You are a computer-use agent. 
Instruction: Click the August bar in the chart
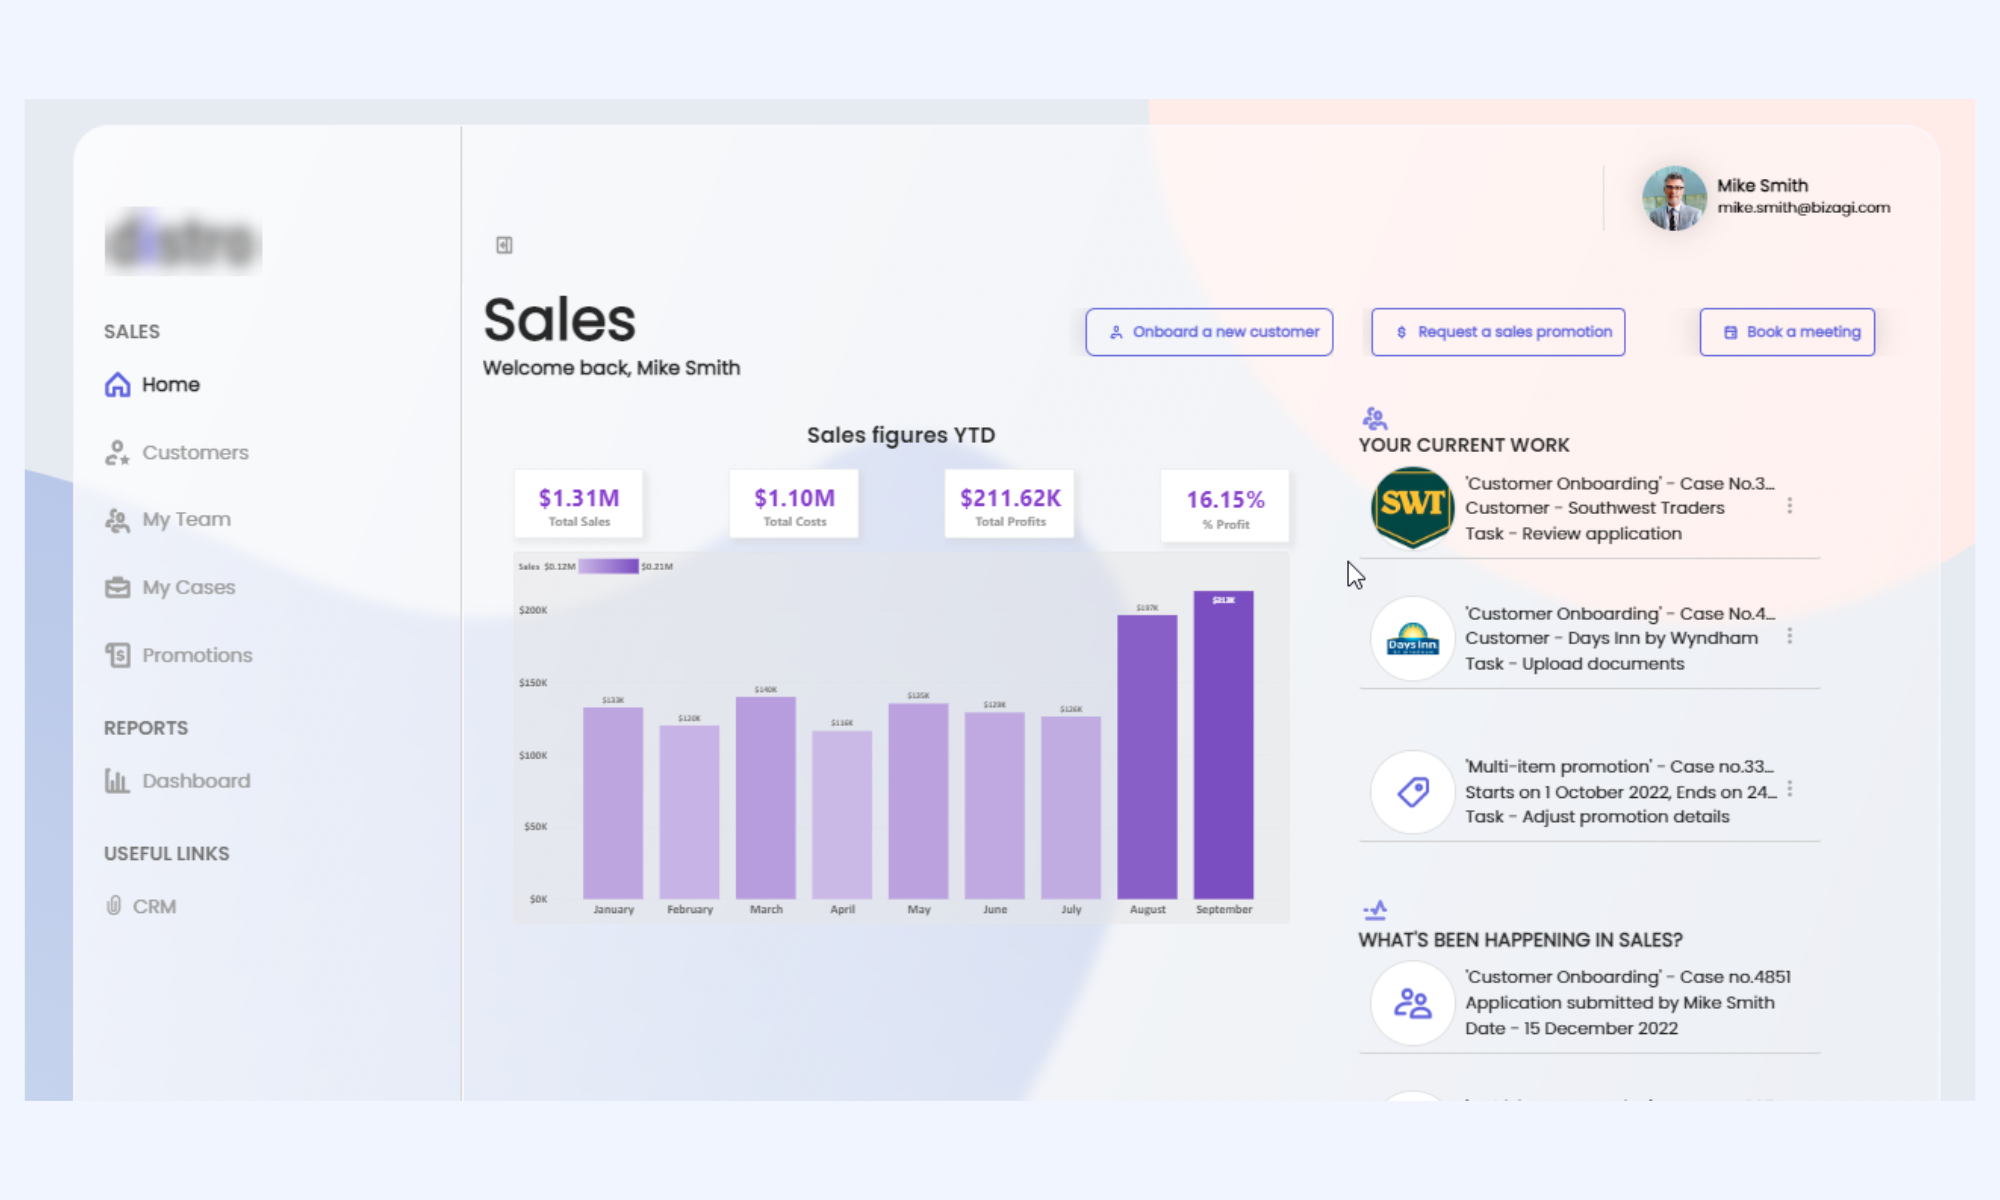[1147, 757]
